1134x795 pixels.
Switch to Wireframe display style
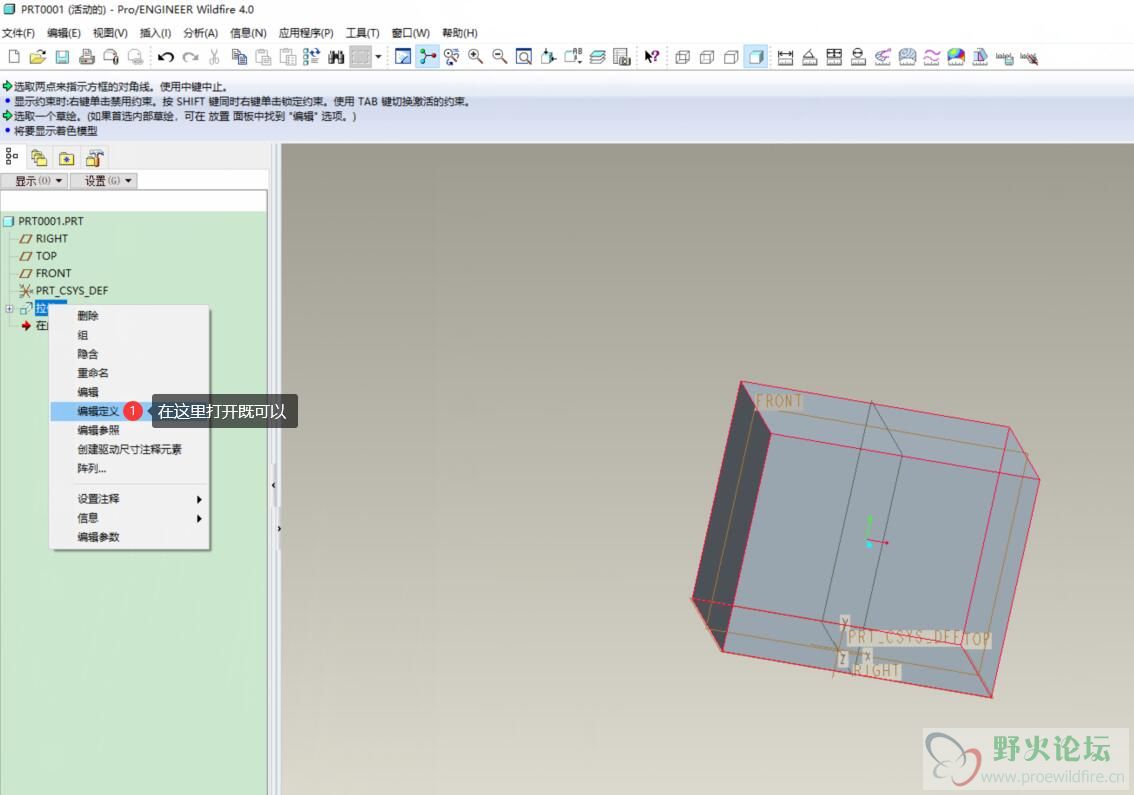click(682, 56)
